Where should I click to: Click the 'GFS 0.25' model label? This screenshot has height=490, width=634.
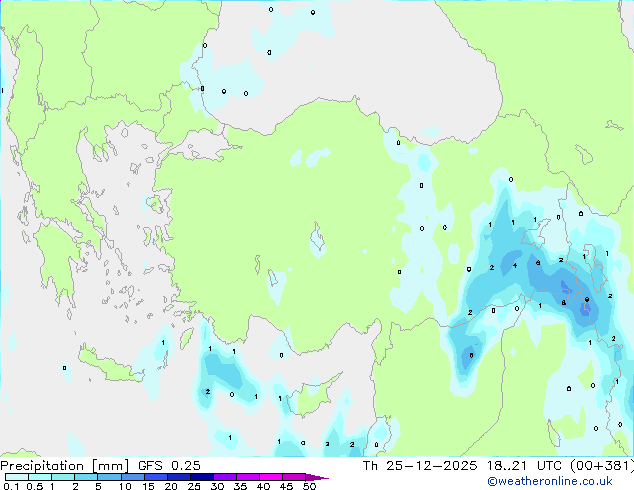pos(169,466)
